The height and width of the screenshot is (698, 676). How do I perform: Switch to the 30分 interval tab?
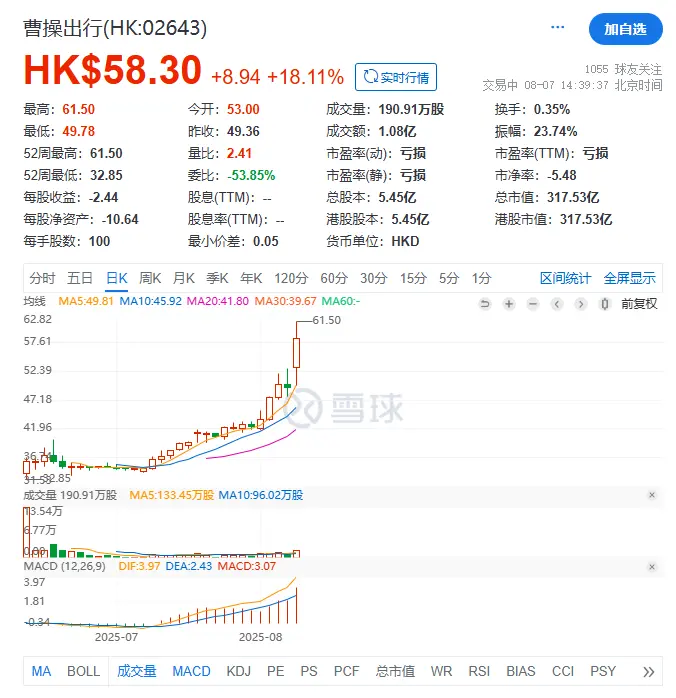coord(374,278)
